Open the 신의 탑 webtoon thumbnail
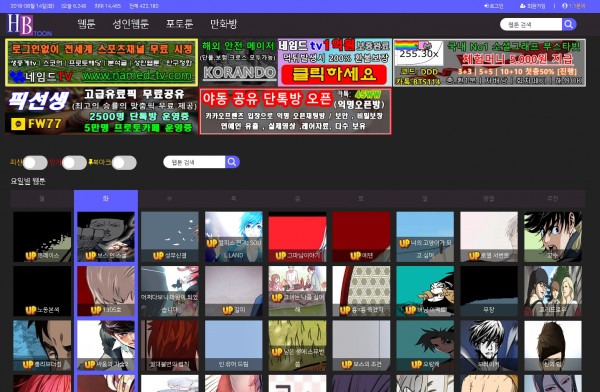Screen dimensions: 600x392 pyautogui.click(x=553, y=346)
